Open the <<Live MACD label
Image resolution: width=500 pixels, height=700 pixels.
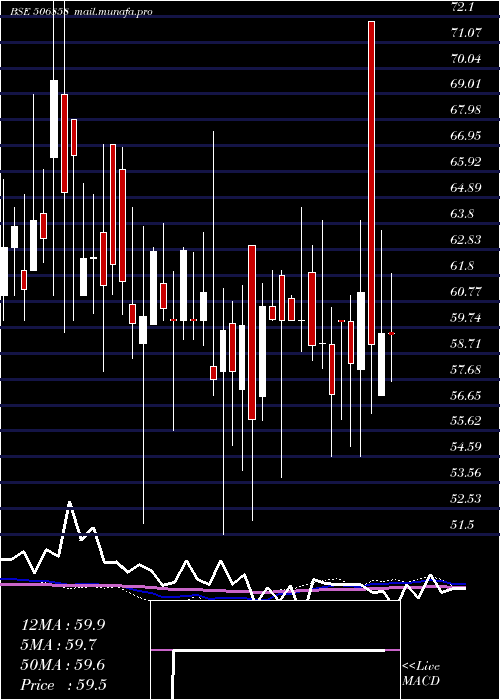(421, 674)
